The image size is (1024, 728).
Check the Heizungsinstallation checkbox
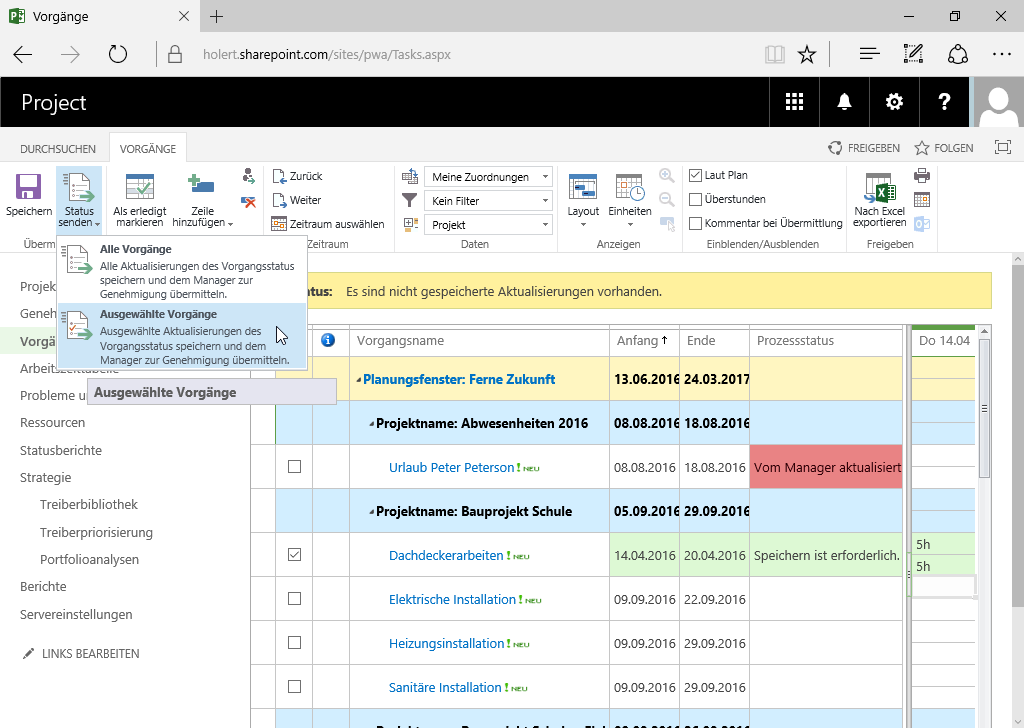coord(295,643)
